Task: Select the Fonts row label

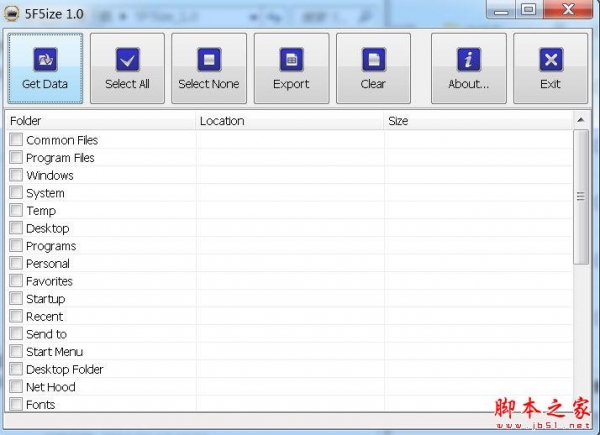Action: click(x=41, y=405)
